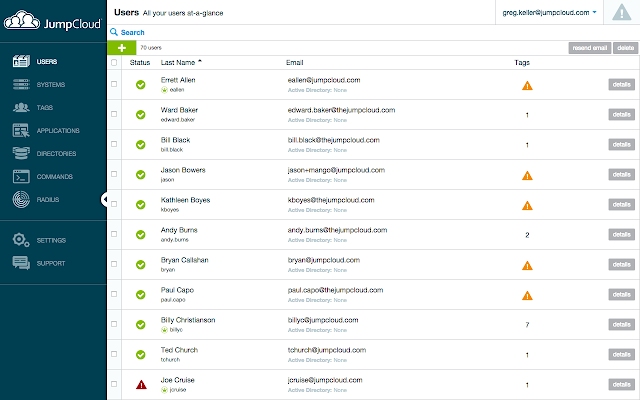Open the Systems server icon
640x400 pixels.
pos(21,84)
